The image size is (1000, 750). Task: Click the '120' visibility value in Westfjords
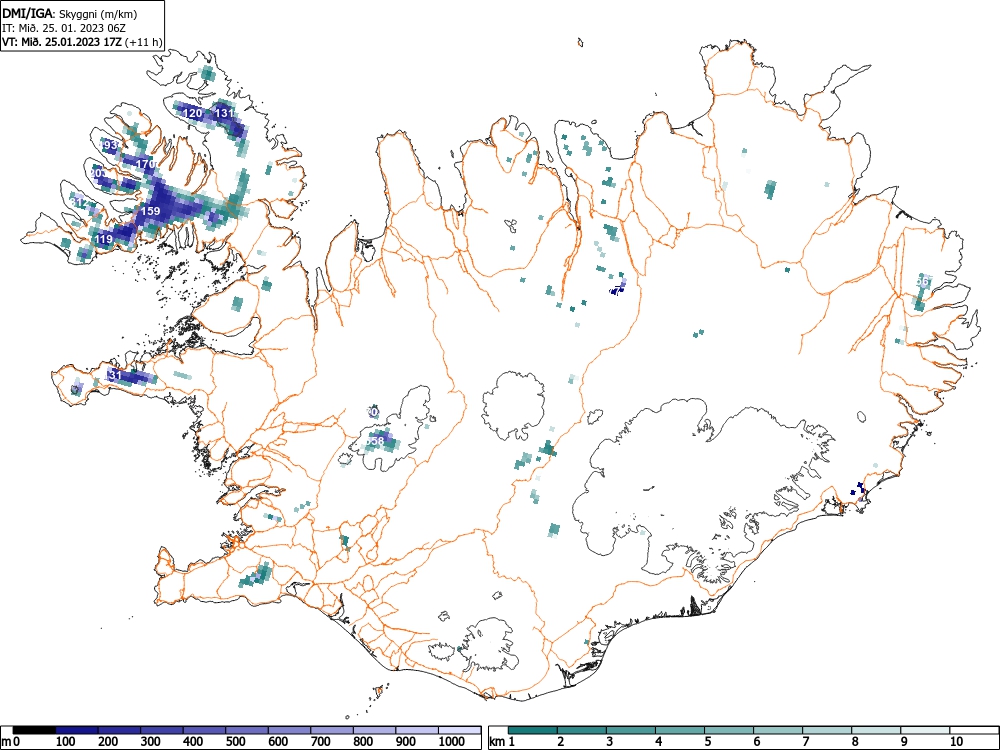pos(193,114)
